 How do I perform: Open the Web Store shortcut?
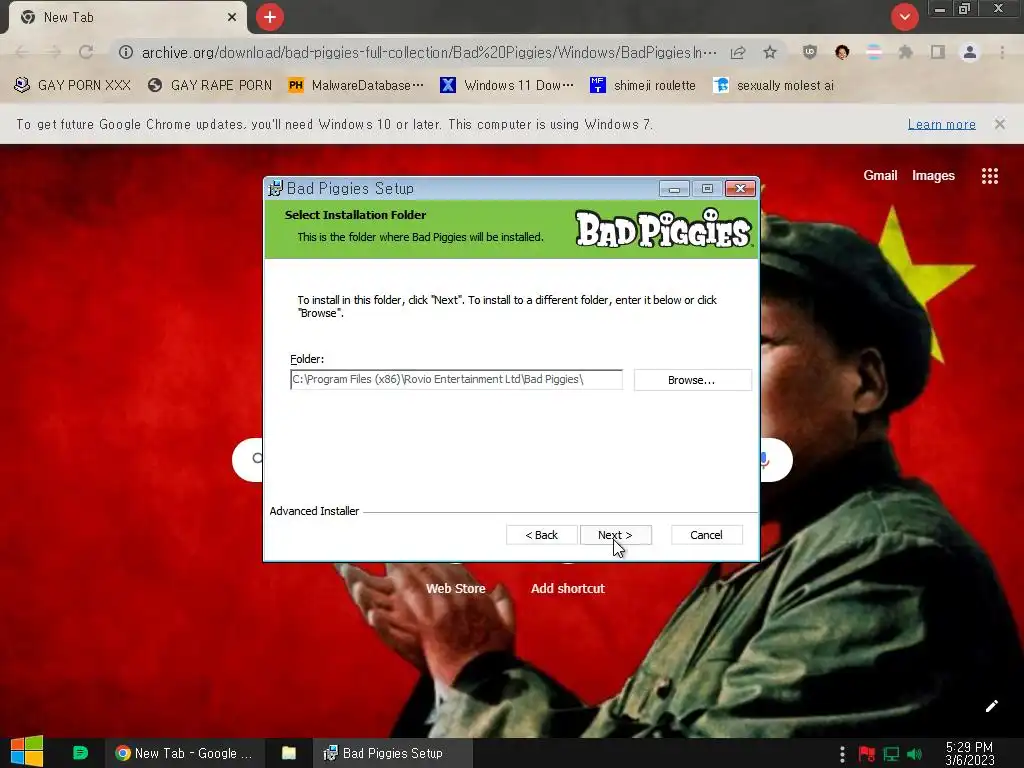tap(456, 588)
